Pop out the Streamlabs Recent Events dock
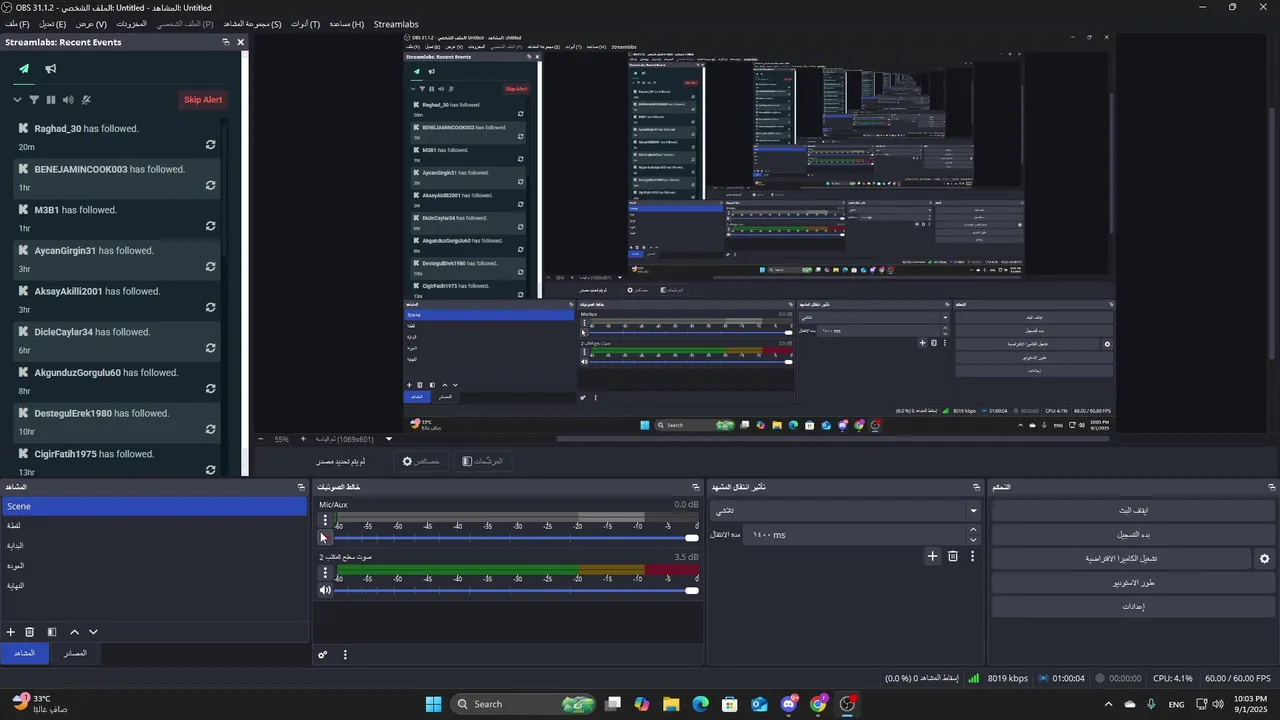 pyautogui.click(x=225, y=42)
